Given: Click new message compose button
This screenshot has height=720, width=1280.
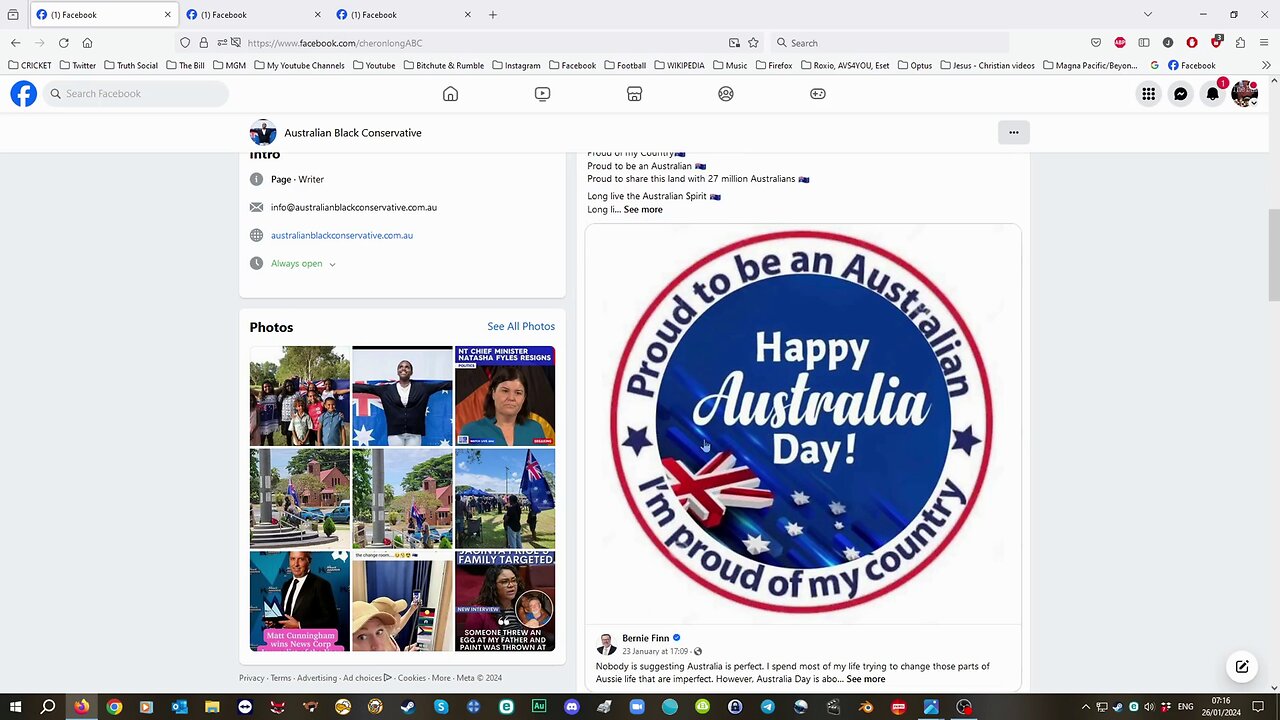Looking at the screenshot, I should tap(1242, 667).
